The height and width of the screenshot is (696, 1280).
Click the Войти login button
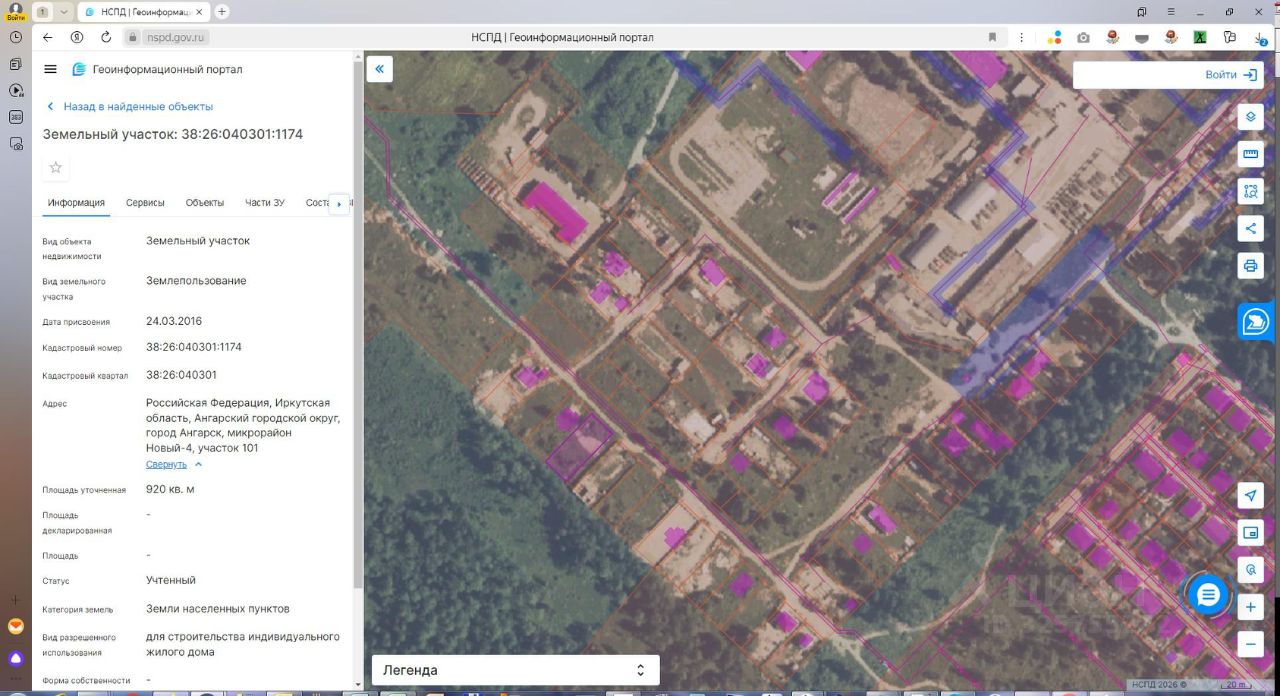pos(1230,75)
